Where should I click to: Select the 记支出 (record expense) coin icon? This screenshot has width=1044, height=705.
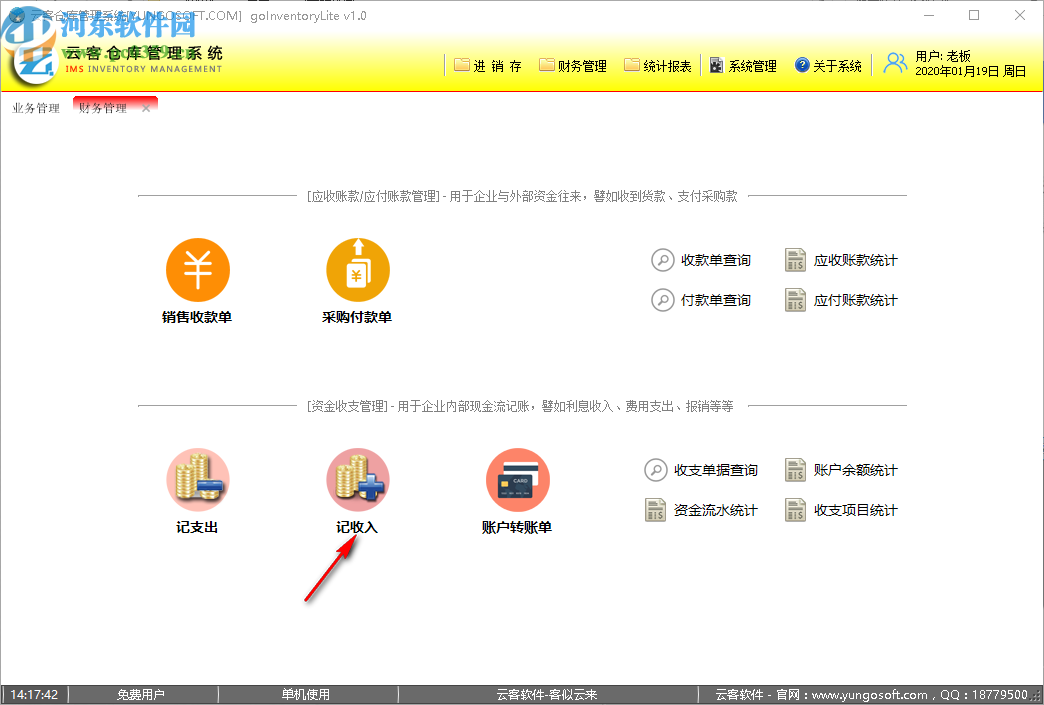point(197,479)
